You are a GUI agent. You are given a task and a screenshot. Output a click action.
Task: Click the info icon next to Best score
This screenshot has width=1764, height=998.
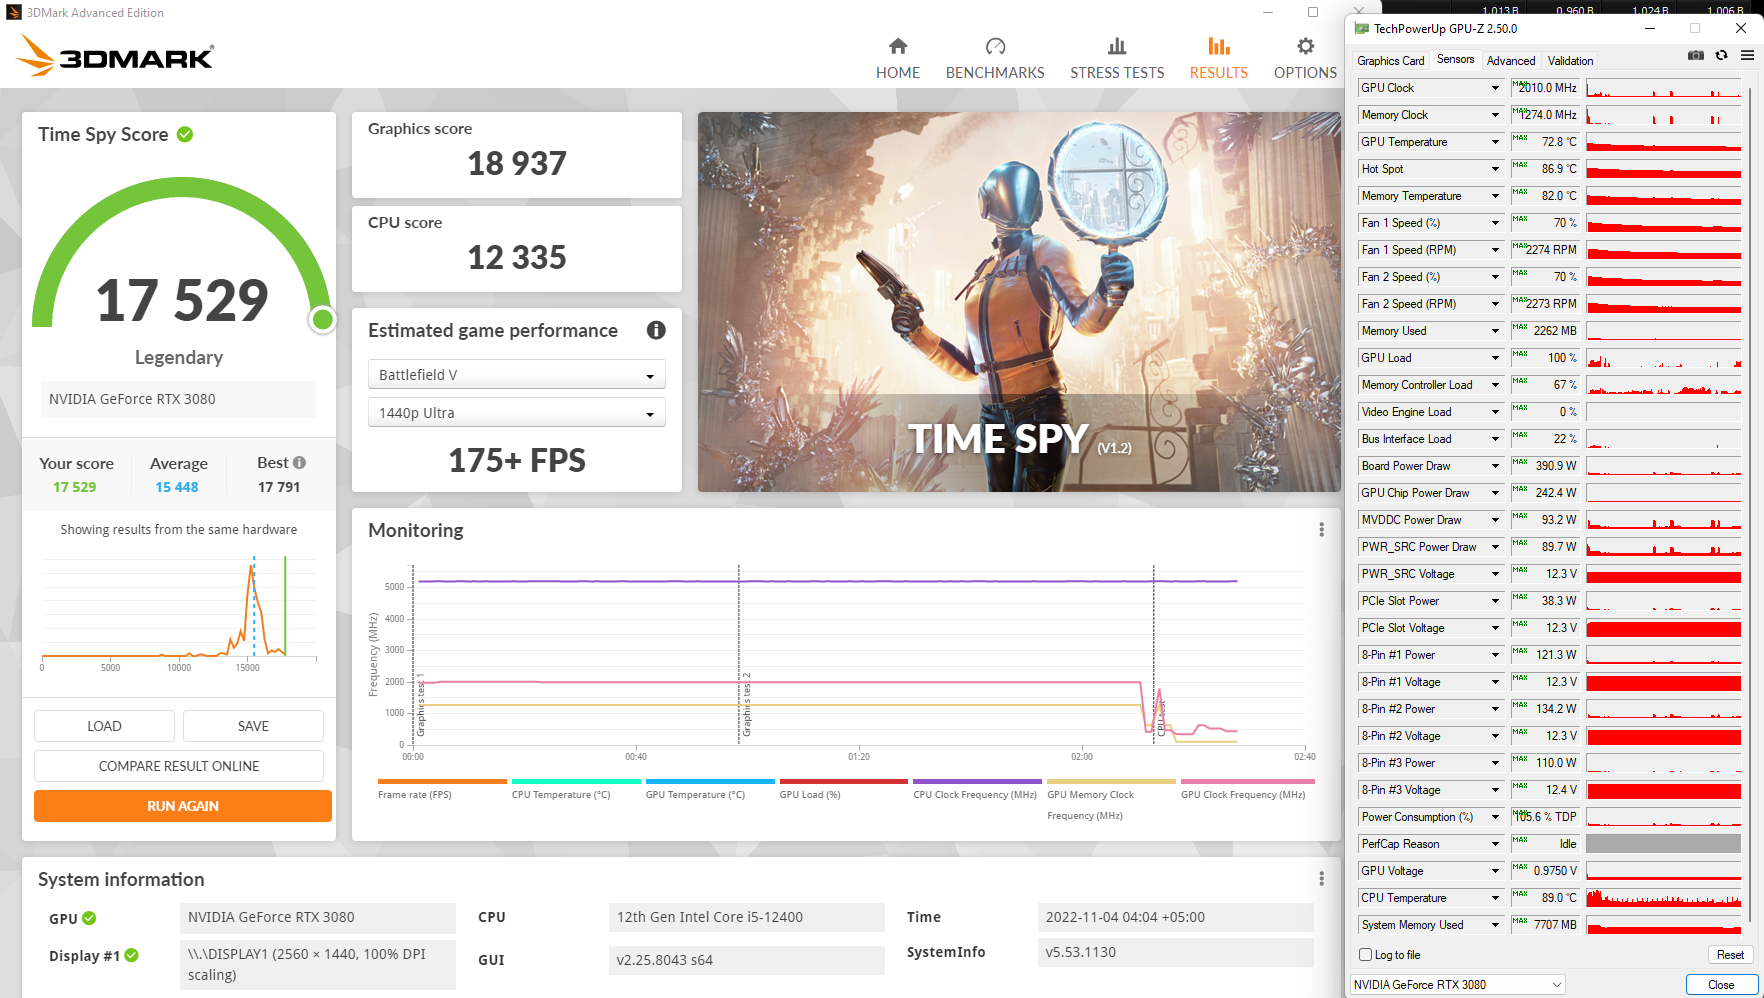tap(299, 463)
